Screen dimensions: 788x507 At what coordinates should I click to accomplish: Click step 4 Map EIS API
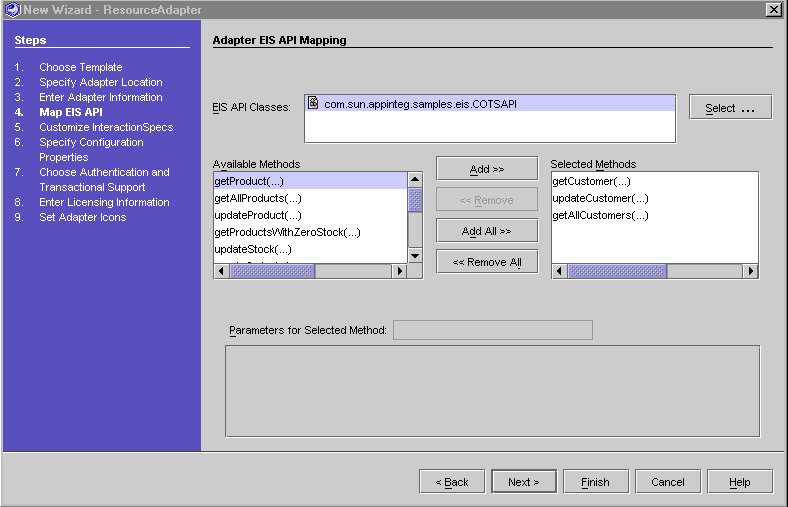point(71,113)
